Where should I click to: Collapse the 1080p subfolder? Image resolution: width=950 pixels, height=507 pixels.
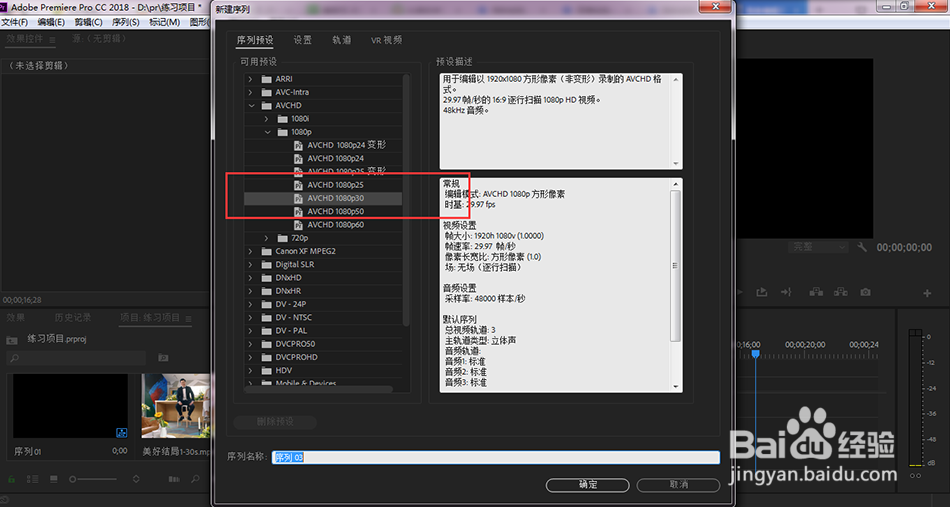click(267, 132)
